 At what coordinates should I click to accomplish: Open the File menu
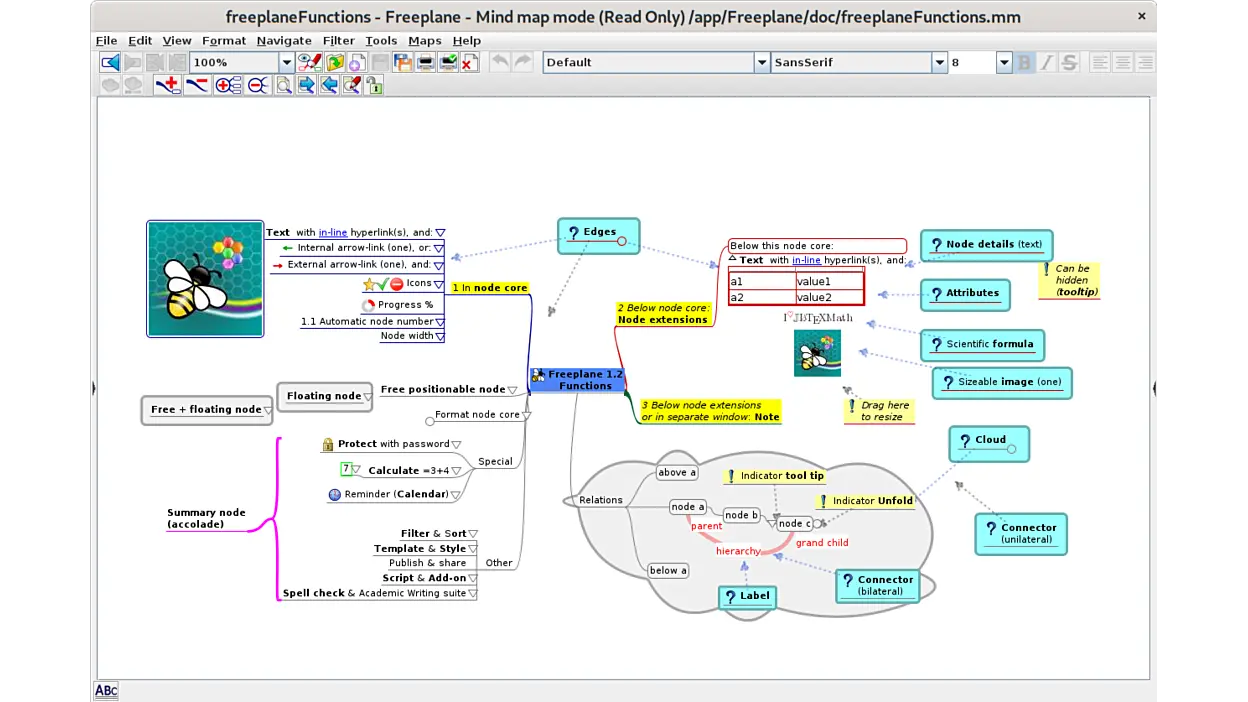(x=106, y=40)
